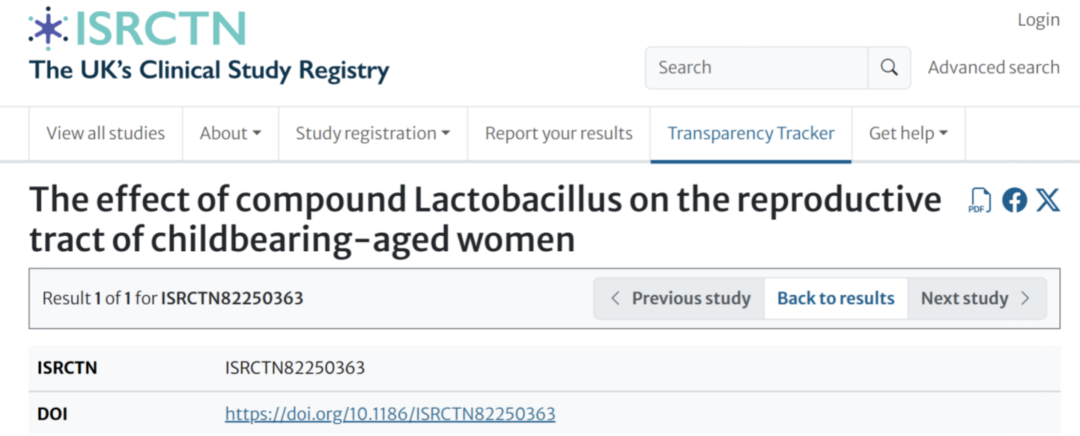
Task: Go to View all studies
Action: coord(105,133)
